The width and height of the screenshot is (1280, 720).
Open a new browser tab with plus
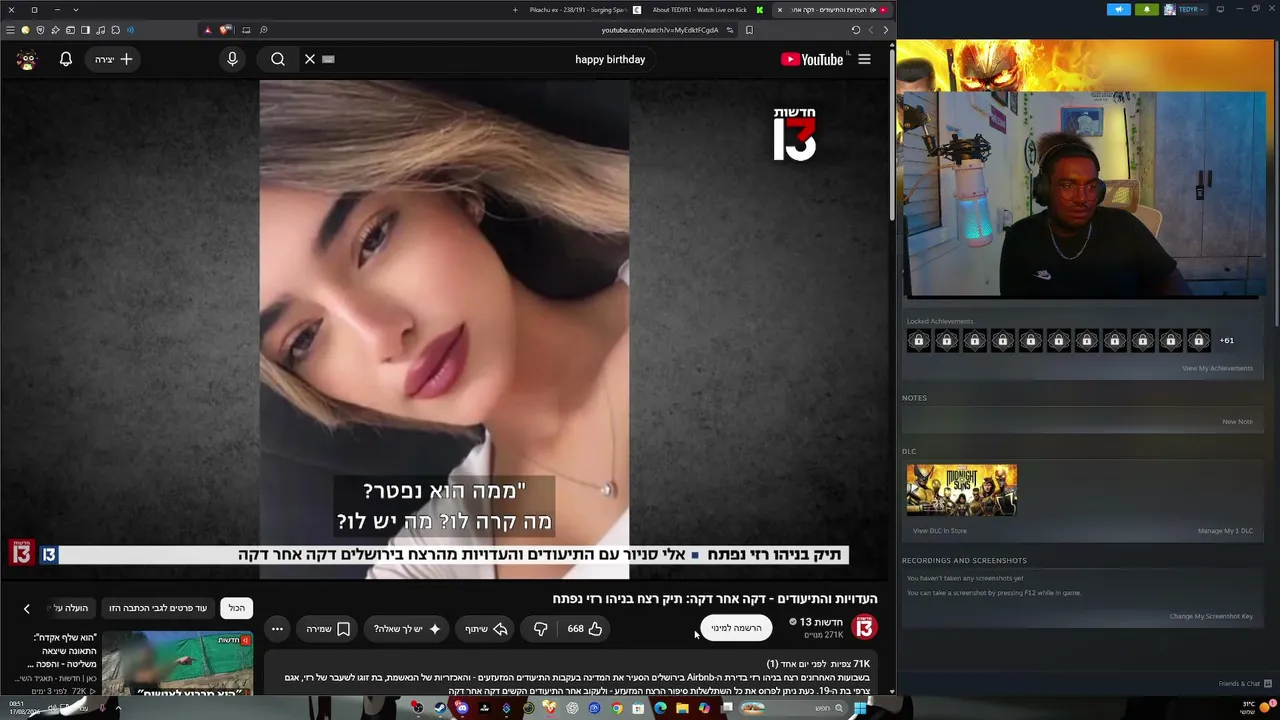515,10
